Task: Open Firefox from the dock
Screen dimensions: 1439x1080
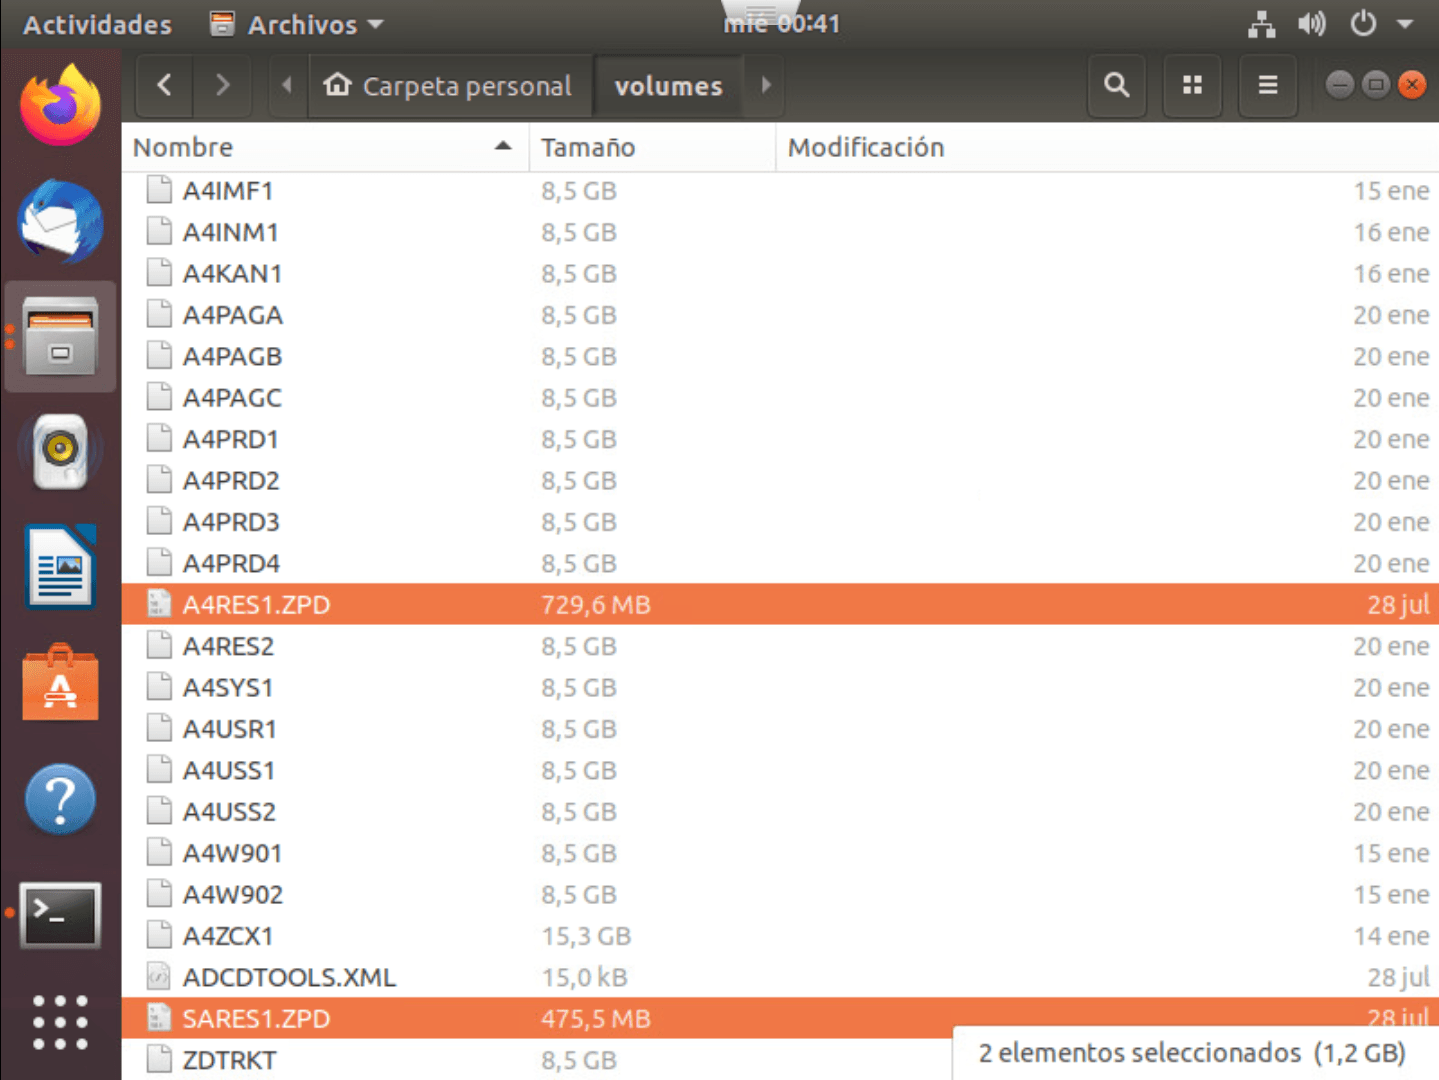Action: [60, 106]
